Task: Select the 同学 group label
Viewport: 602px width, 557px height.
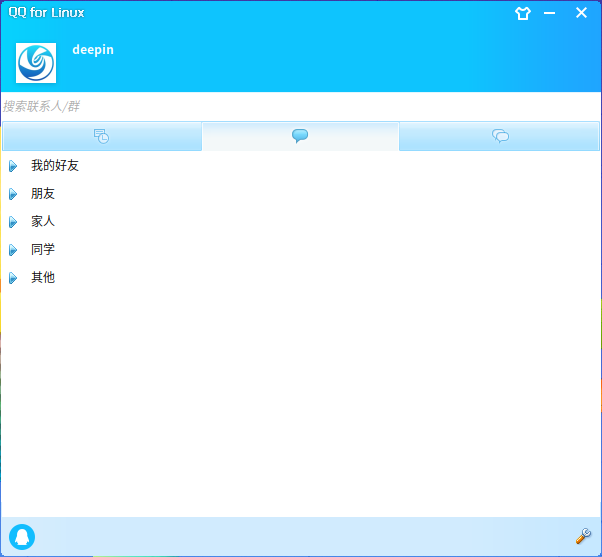Action: click(x=43, y=250)
